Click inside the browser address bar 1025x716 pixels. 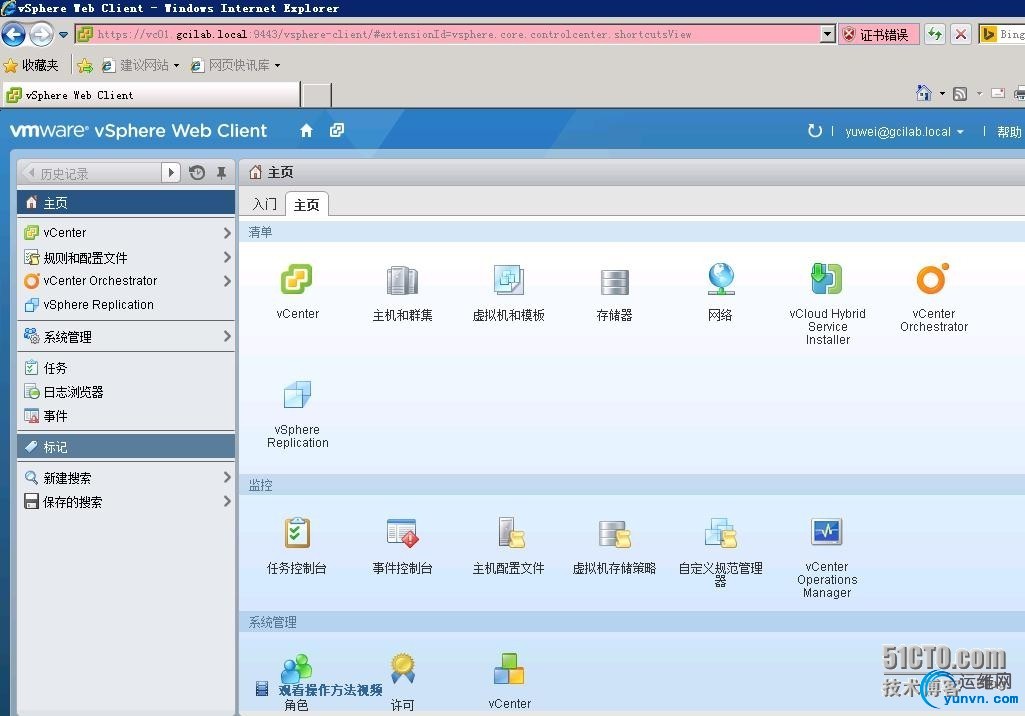[448, 34]
